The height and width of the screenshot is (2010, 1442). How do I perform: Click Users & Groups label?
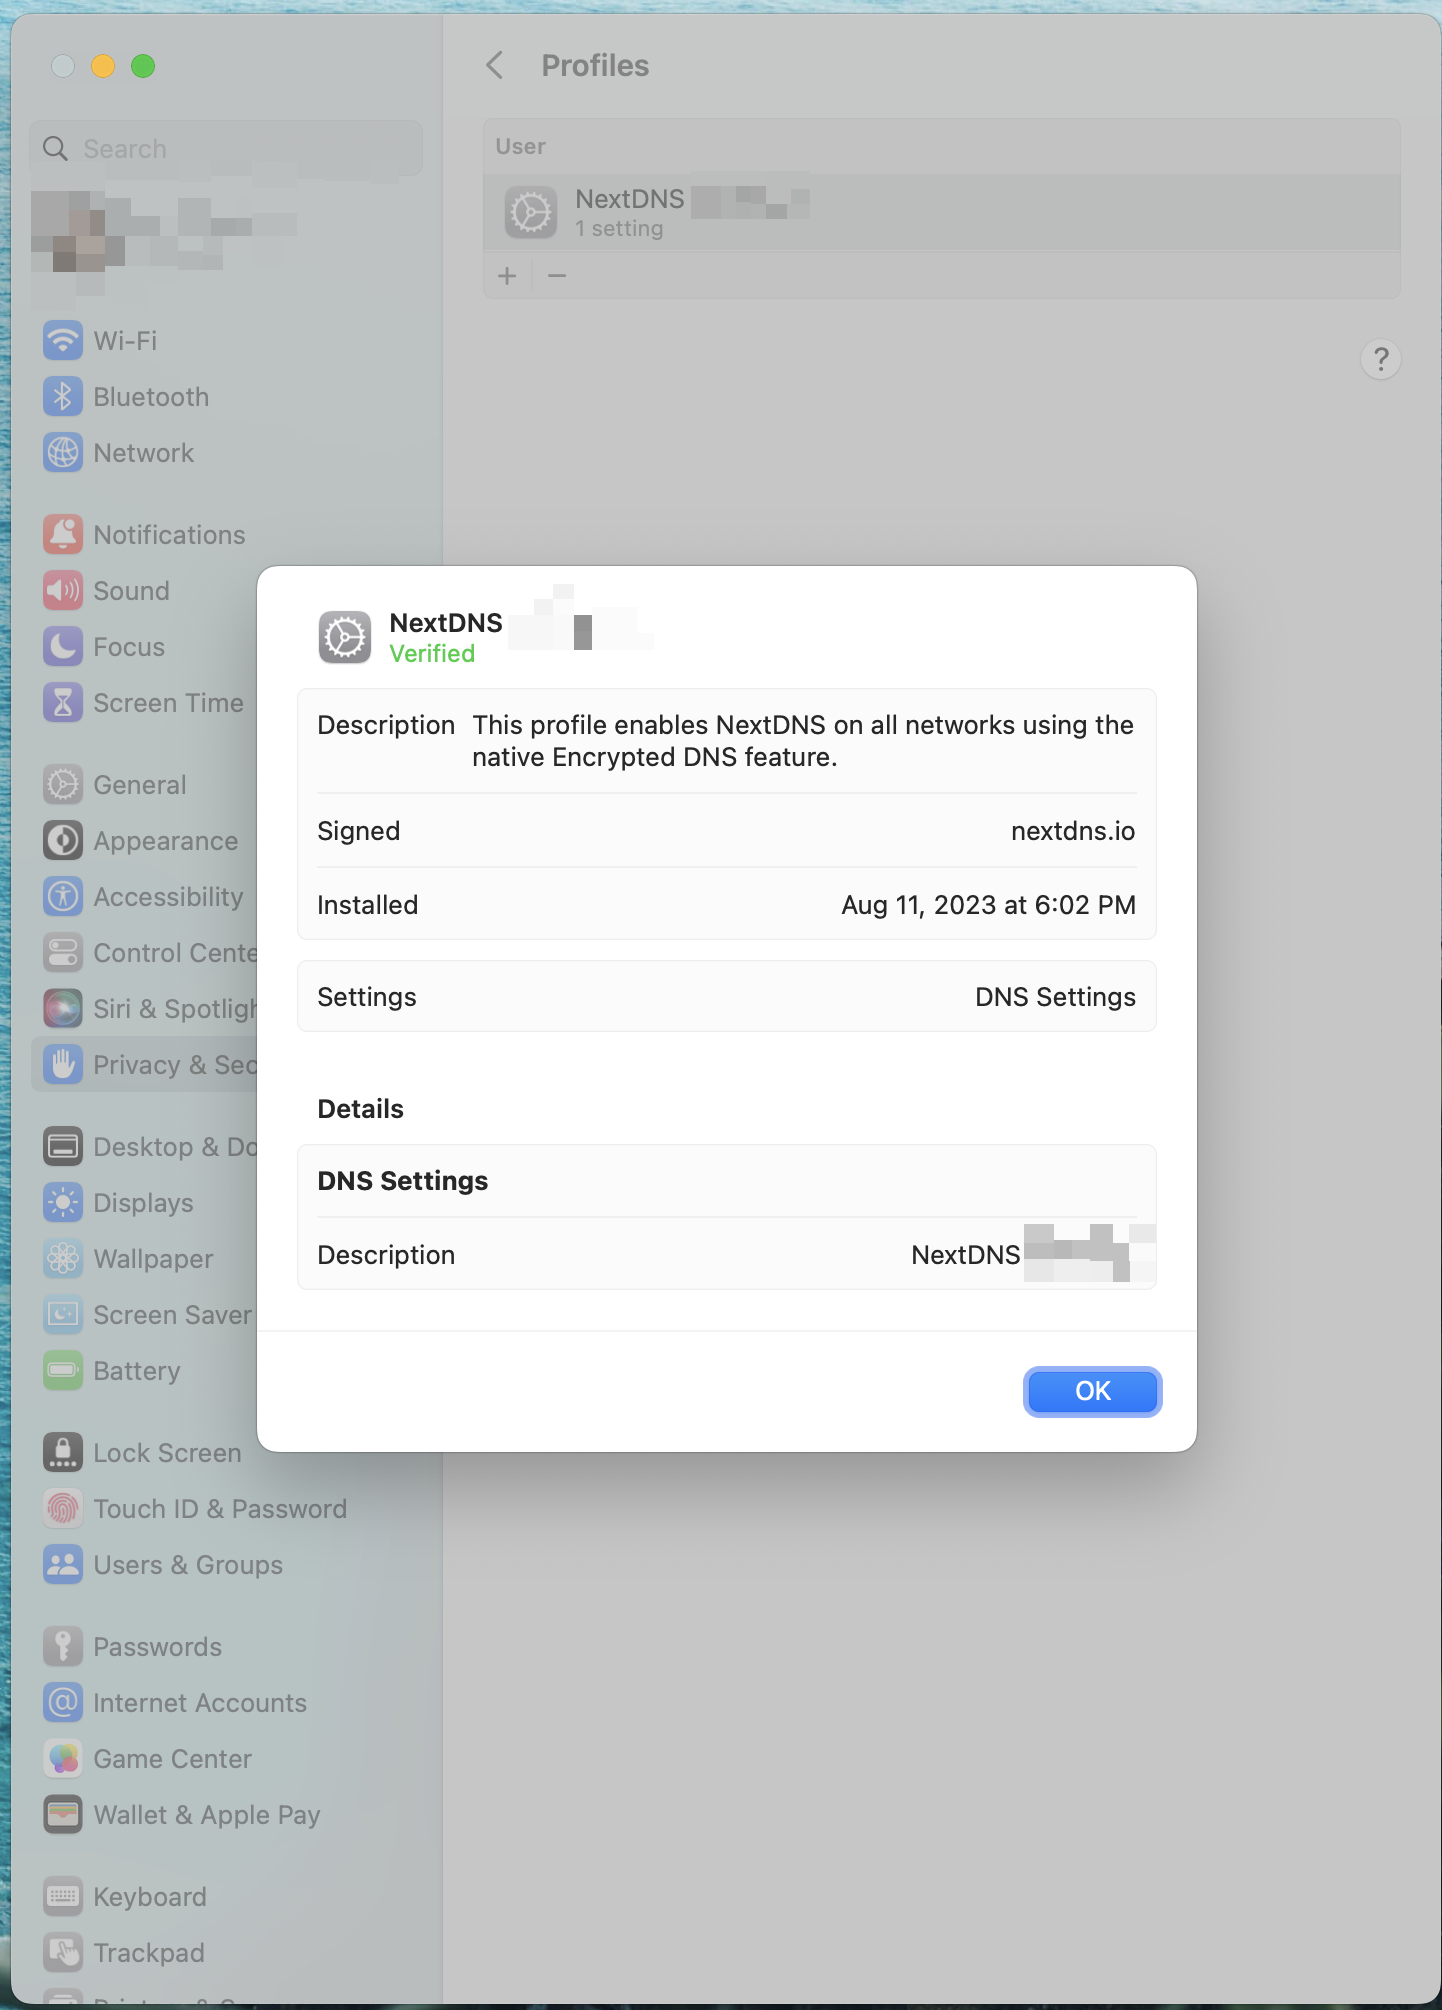point(188,1565)
